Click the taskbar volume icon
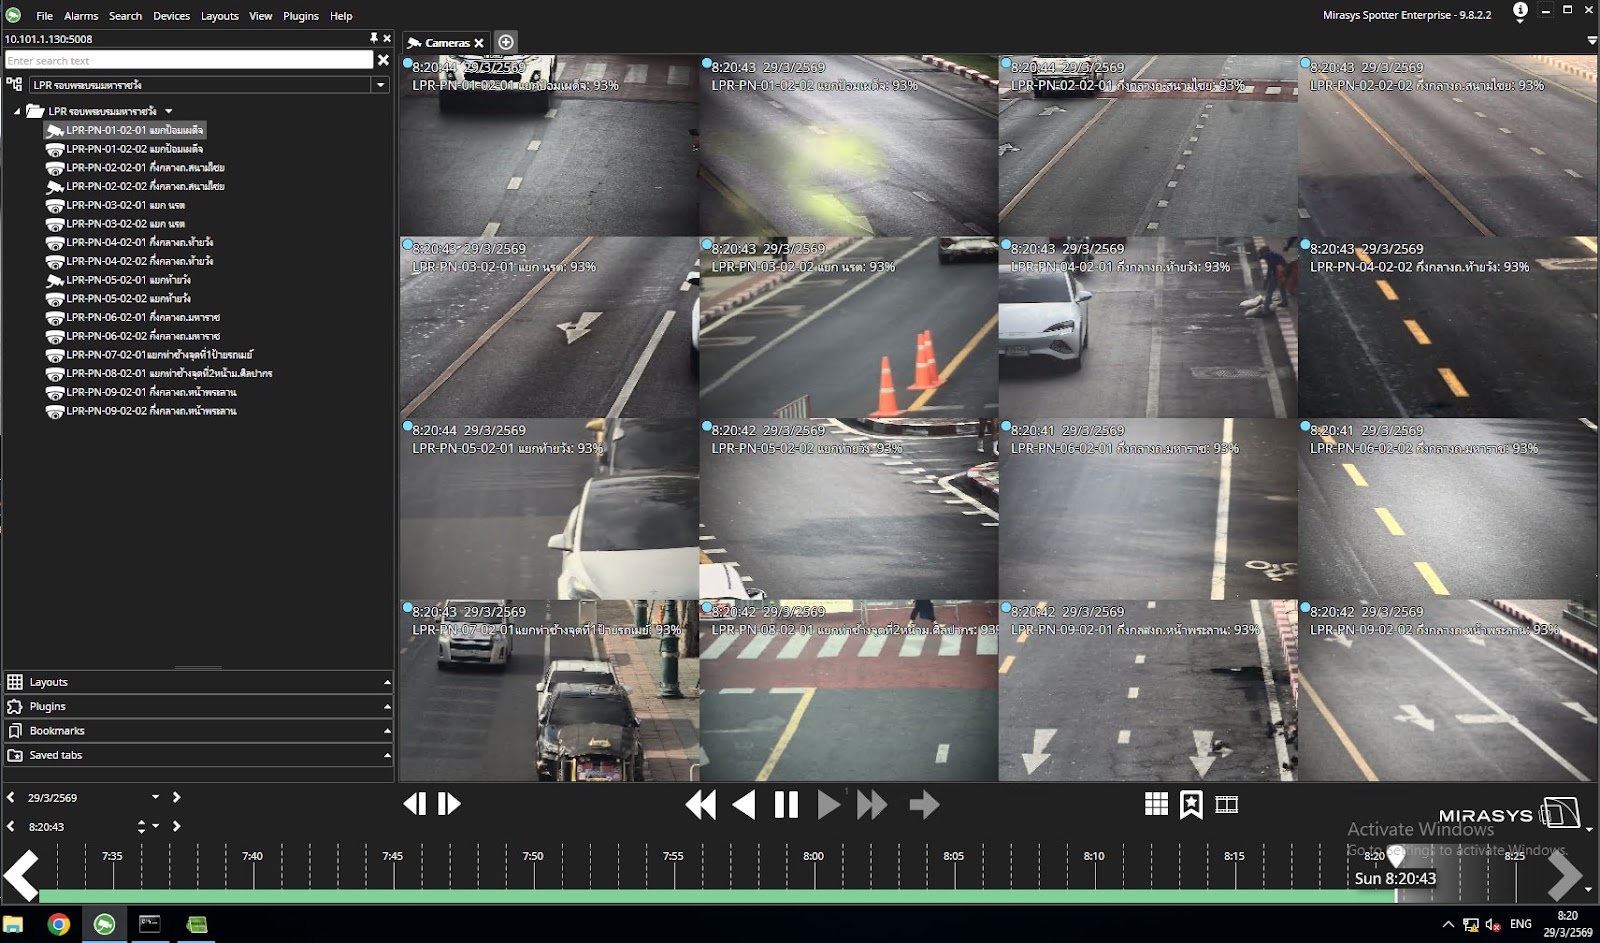Image resolution: width=1600 pixels, height=943 pixels. 1493,924
